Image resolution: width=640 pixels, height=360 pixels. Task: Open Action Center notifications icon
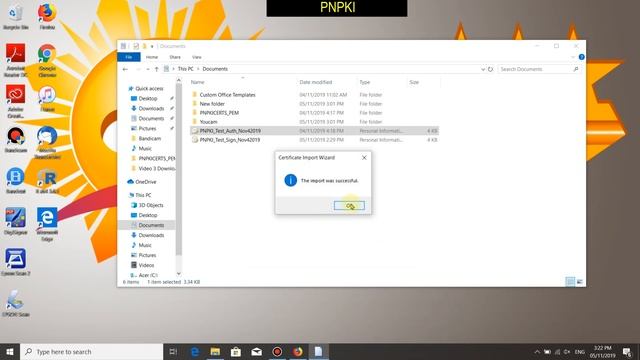click(x=627, y=352)
